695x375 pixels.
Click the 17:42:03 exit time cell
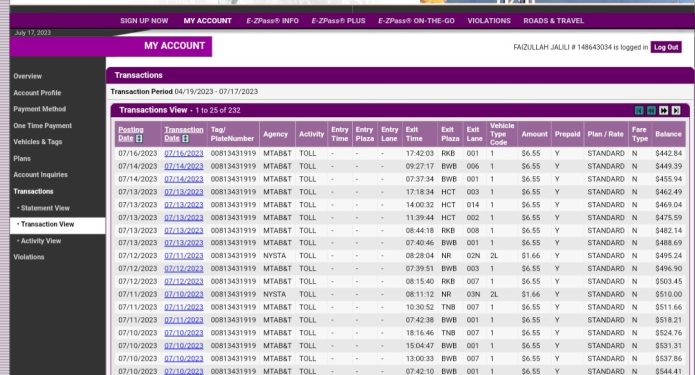tap(419, 153)
